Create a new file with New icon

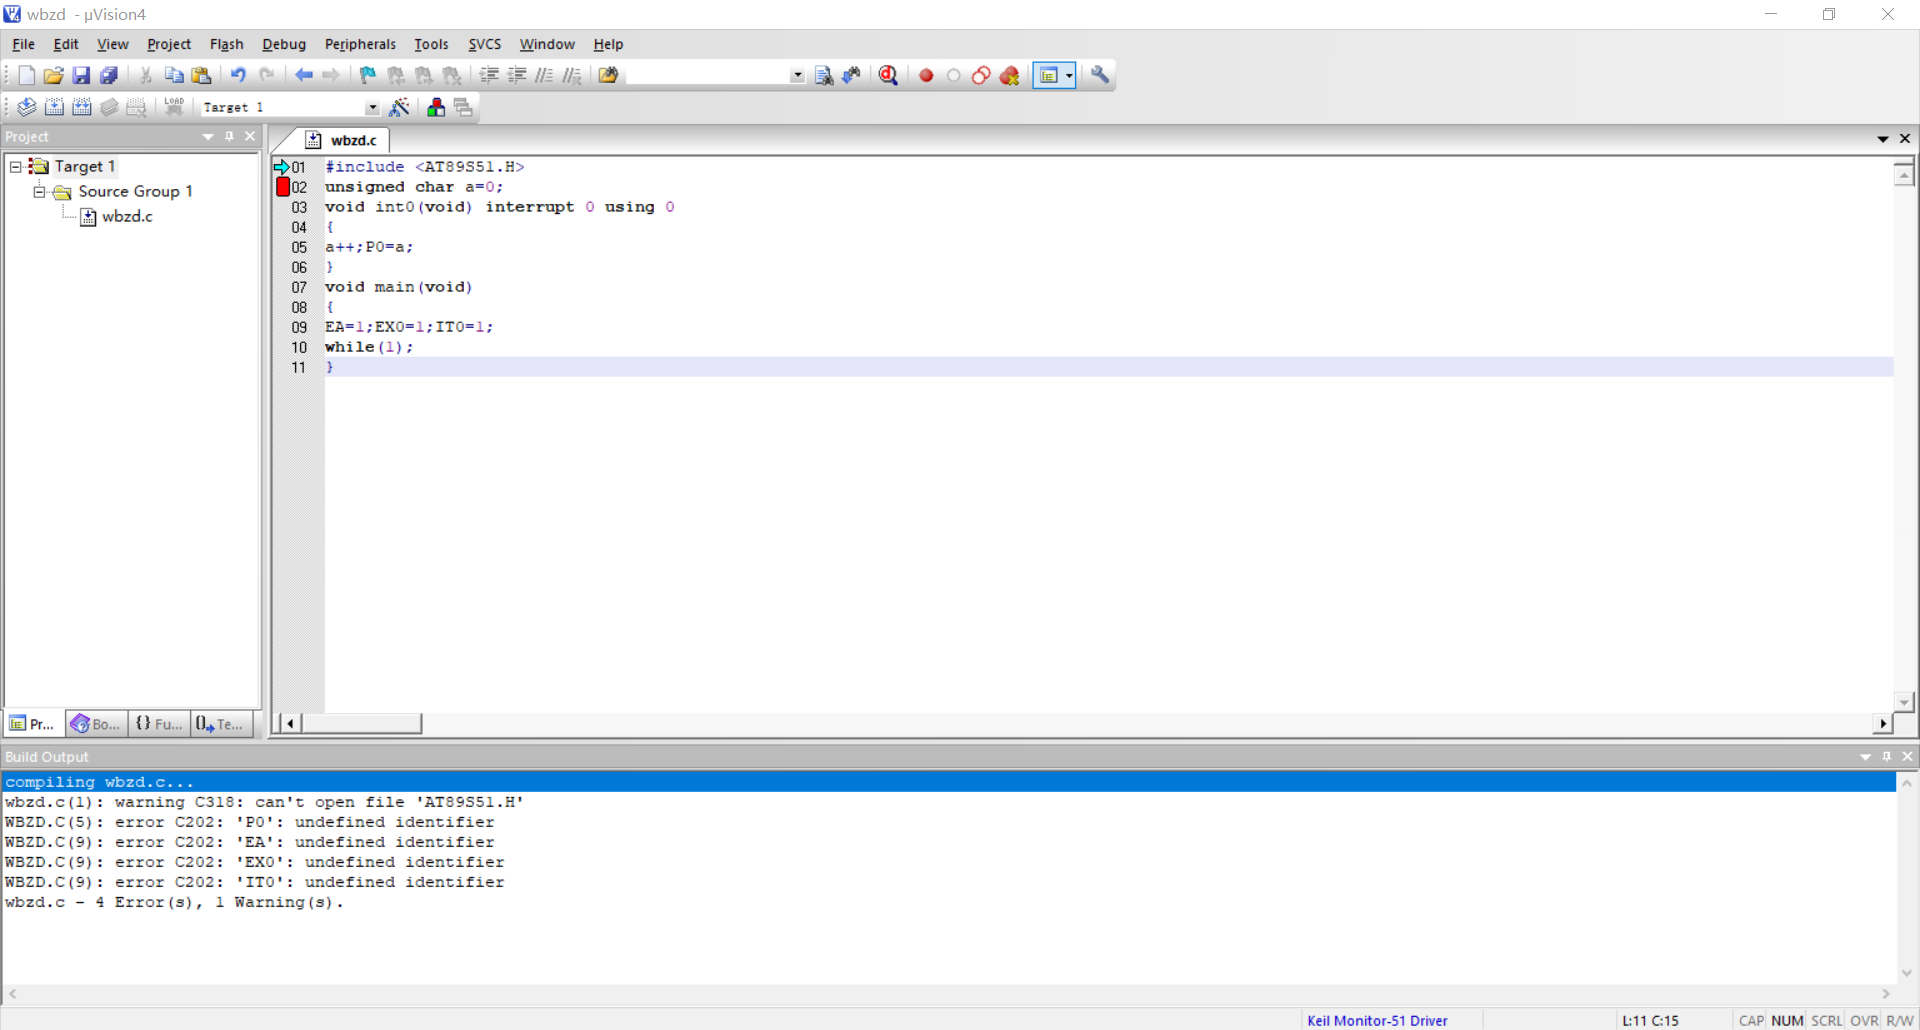click(x=27, y=75)
